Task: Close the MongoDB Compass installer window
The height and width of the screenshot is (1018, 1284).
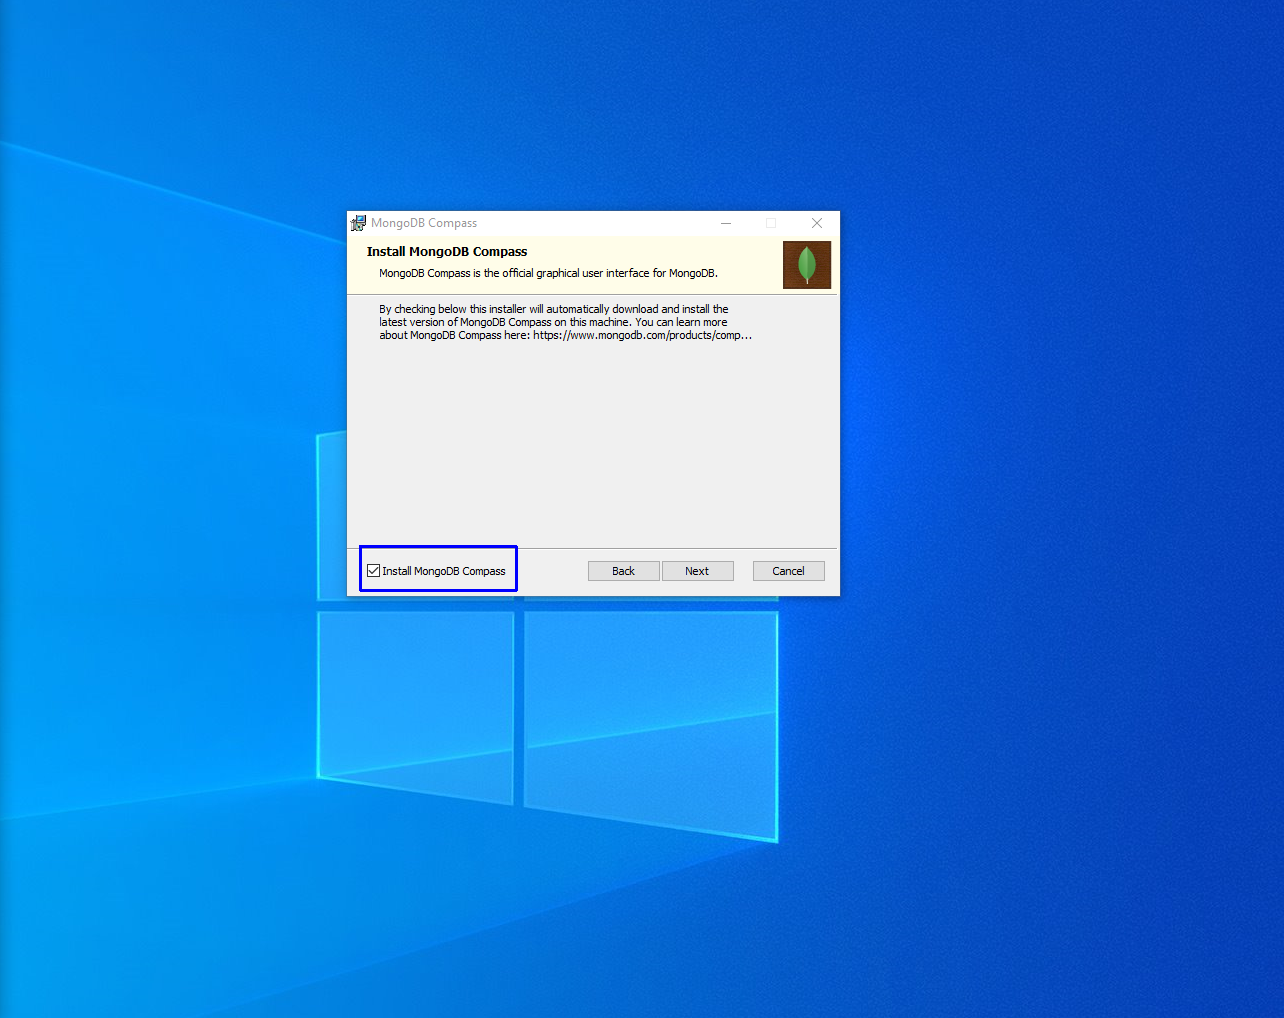Action: 817,223
